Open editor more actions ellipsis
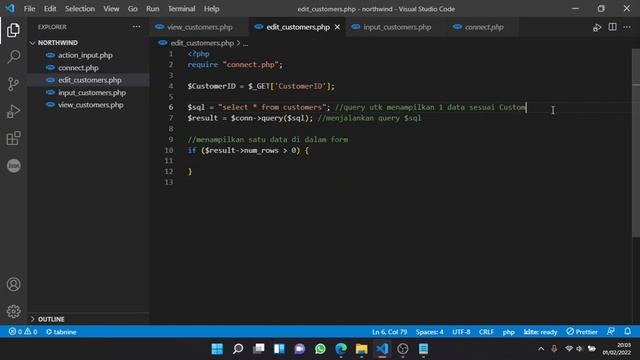 coord(627,27)
